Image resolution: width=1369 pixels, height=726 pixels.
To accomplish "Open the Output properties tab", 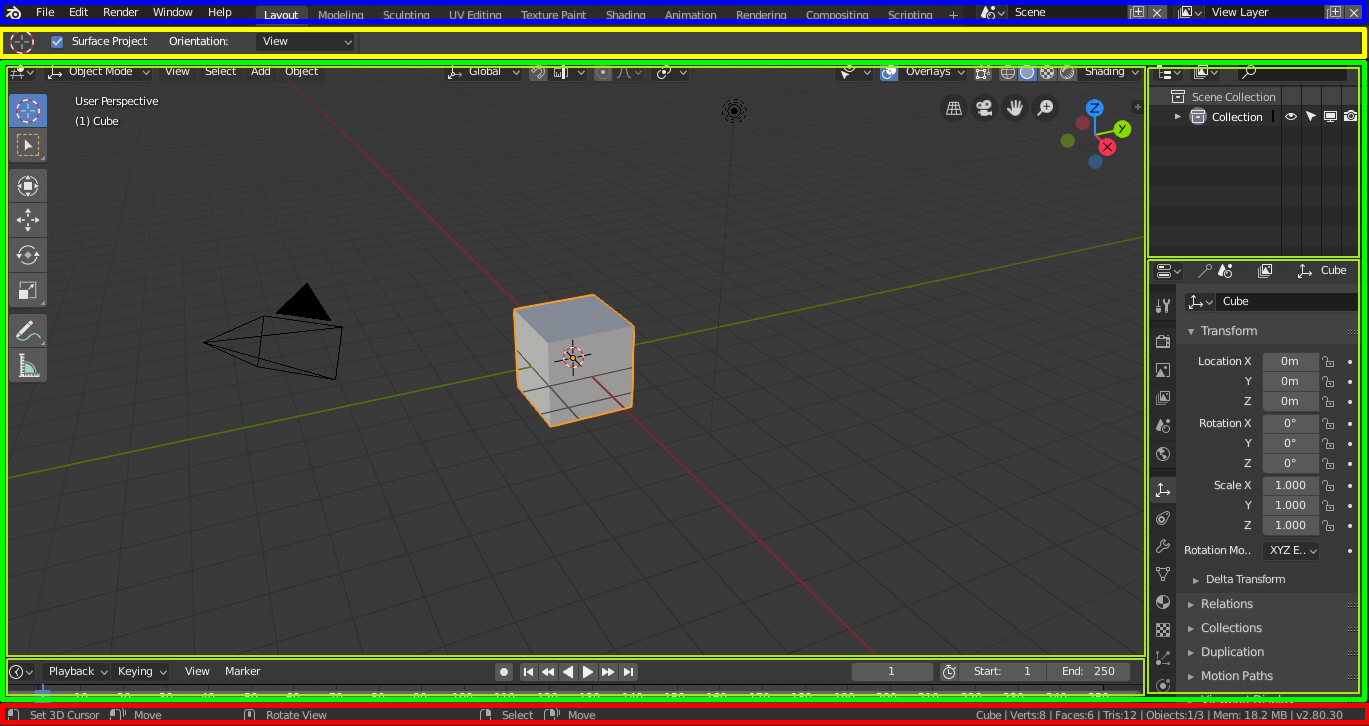I will (1162, 370).
